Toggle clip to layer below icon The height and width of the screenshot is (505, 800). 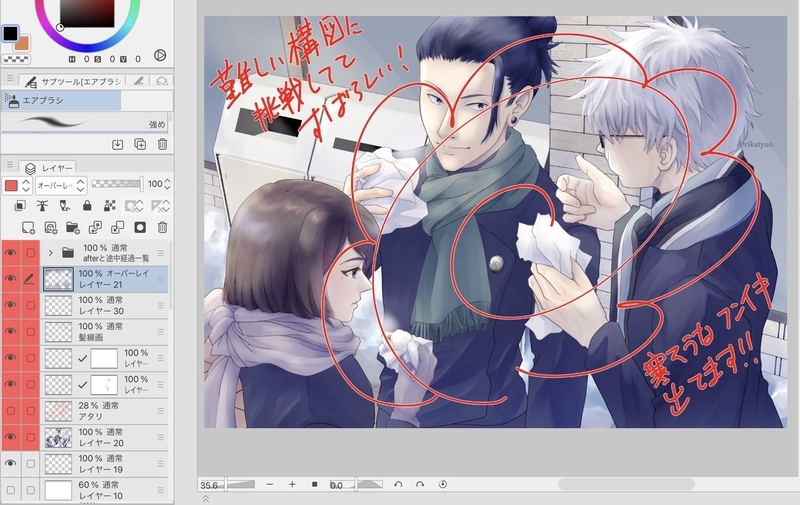point(20,206)
